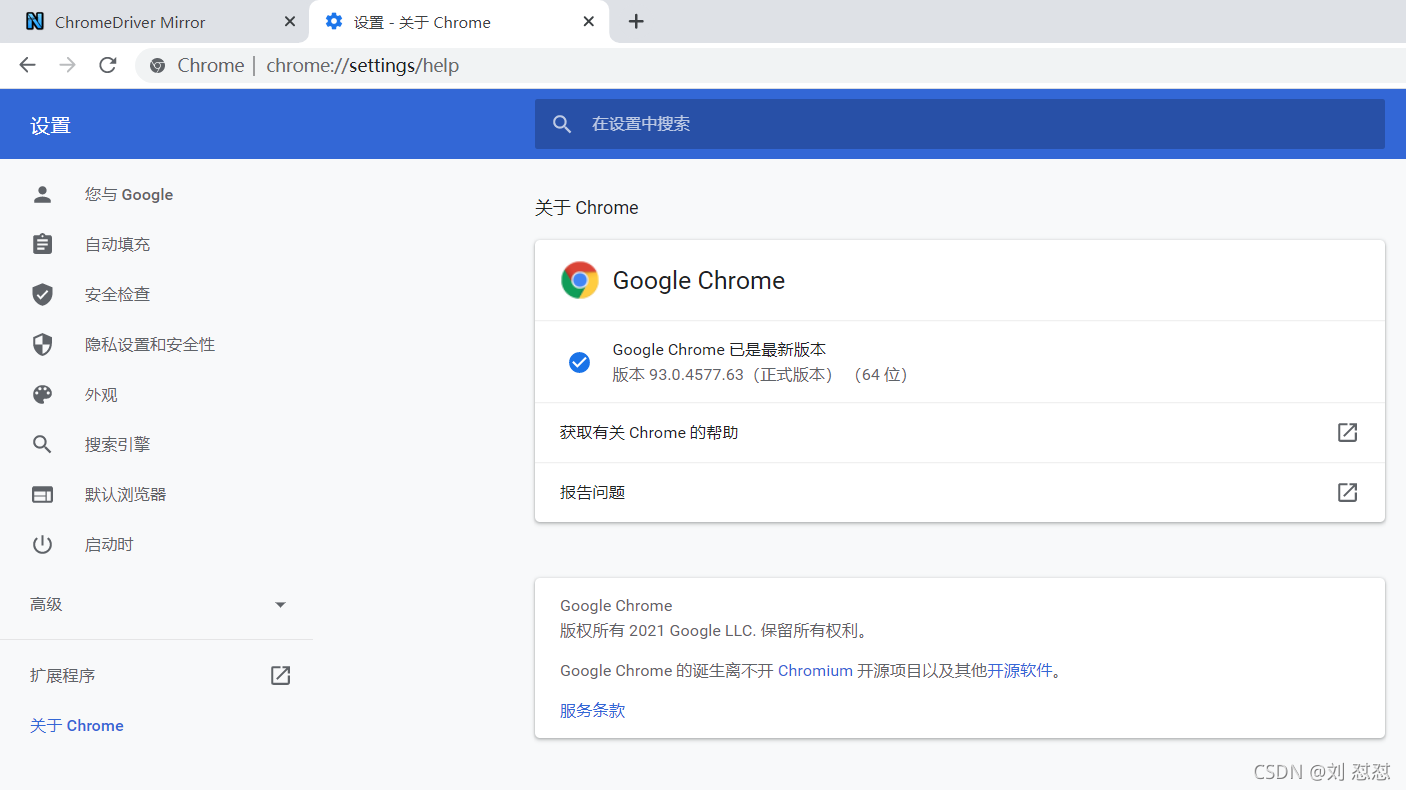The height and width of the screenshot is (790, 1406).
Task: Click the address bar URL chrome://settings/help
Action: click(362, 66)
